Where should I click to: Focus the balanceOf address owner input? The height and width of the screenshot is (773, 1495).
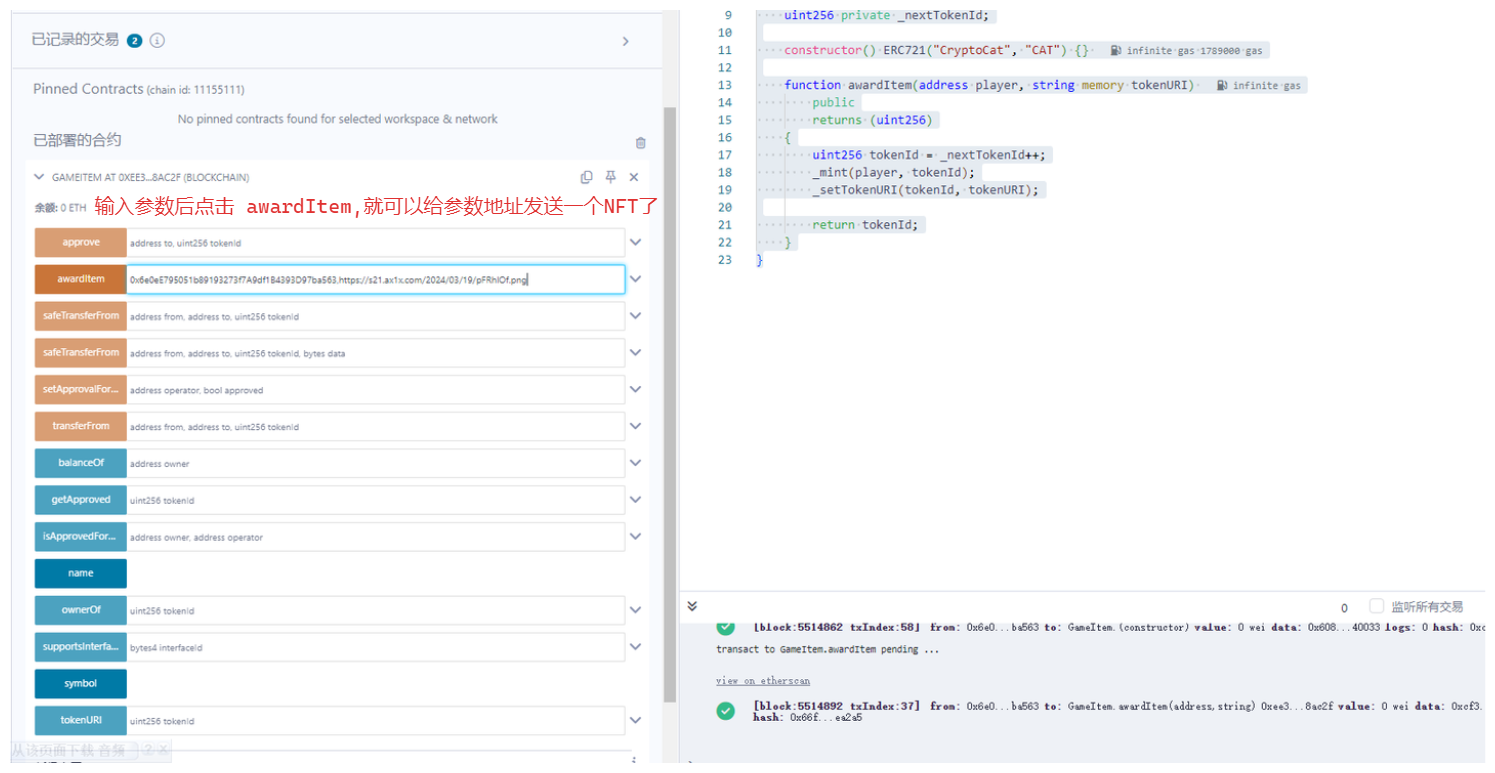pos(376,463)
